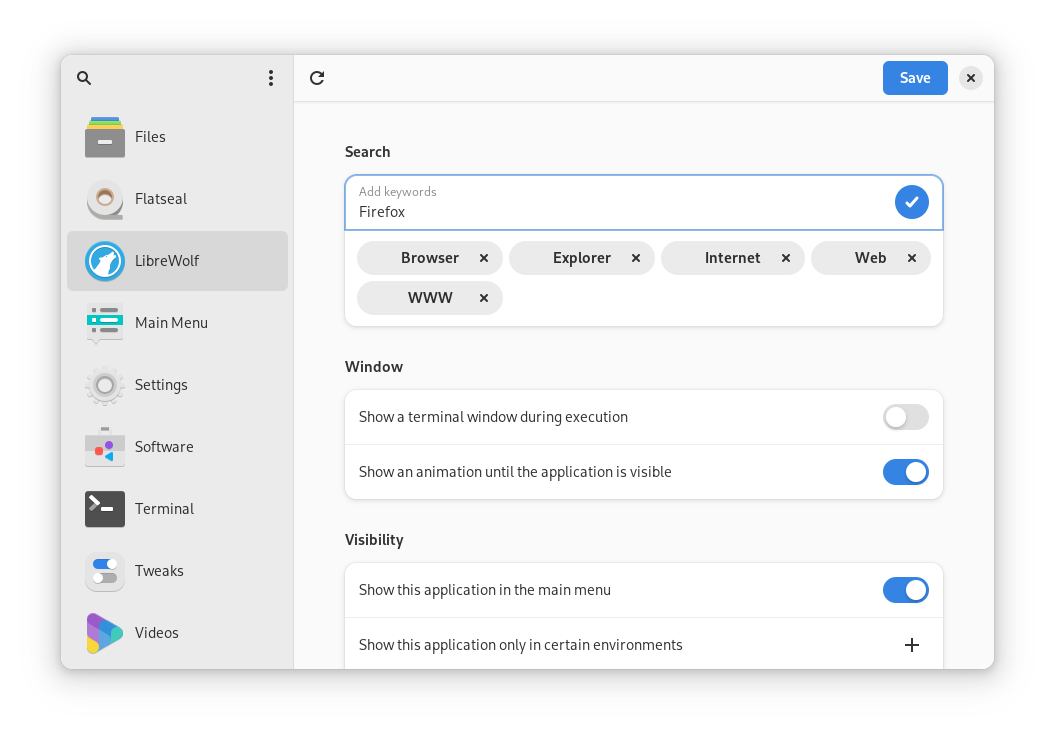Remove the Internet keyword tag
This screenshot has width=1055, height=736.
(x=785, y=258)
